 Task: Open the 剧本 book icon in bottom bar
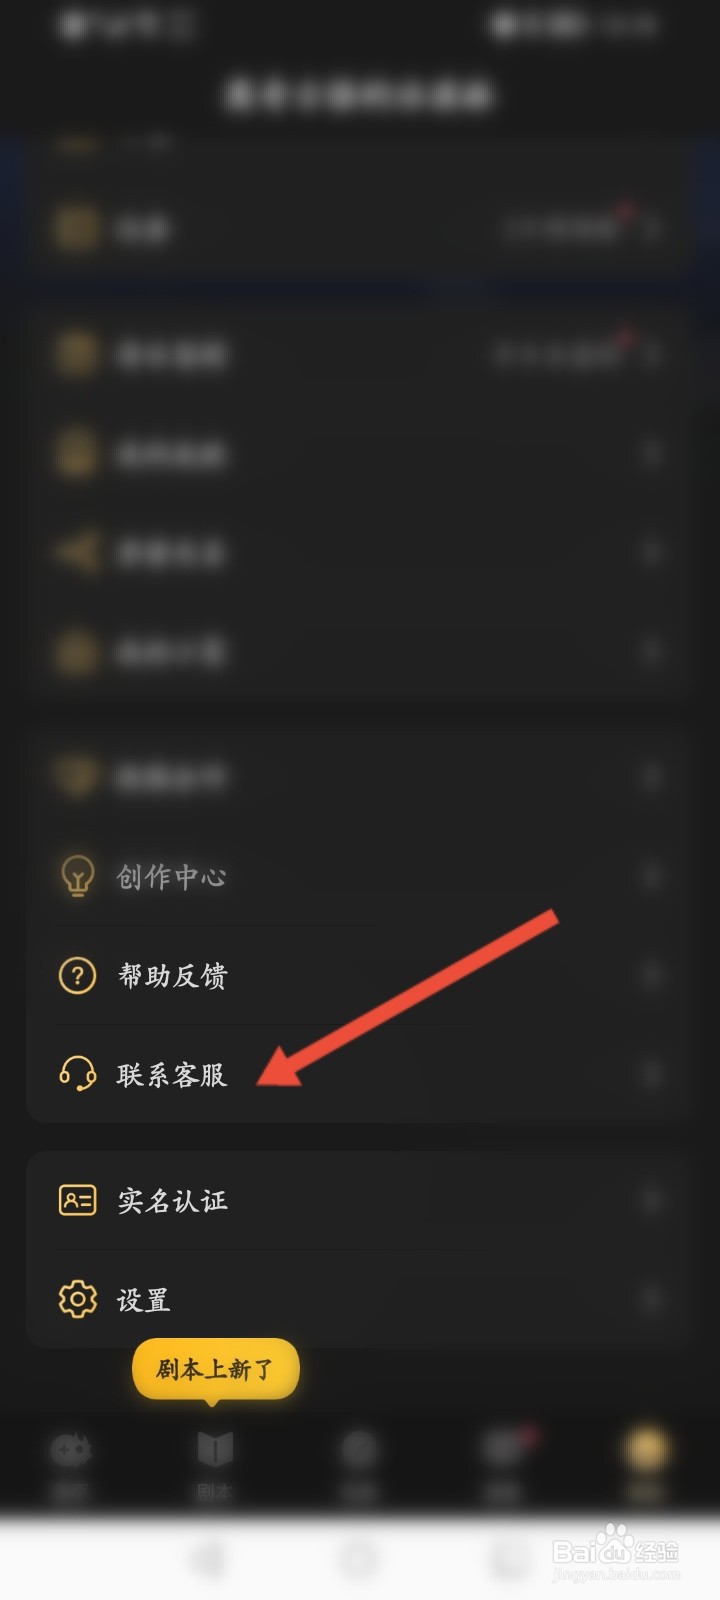215,1448
